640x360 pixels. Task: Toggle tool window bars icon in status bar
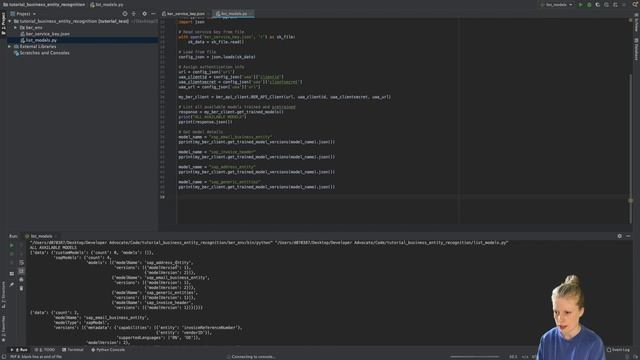click(x=3, y=357)
